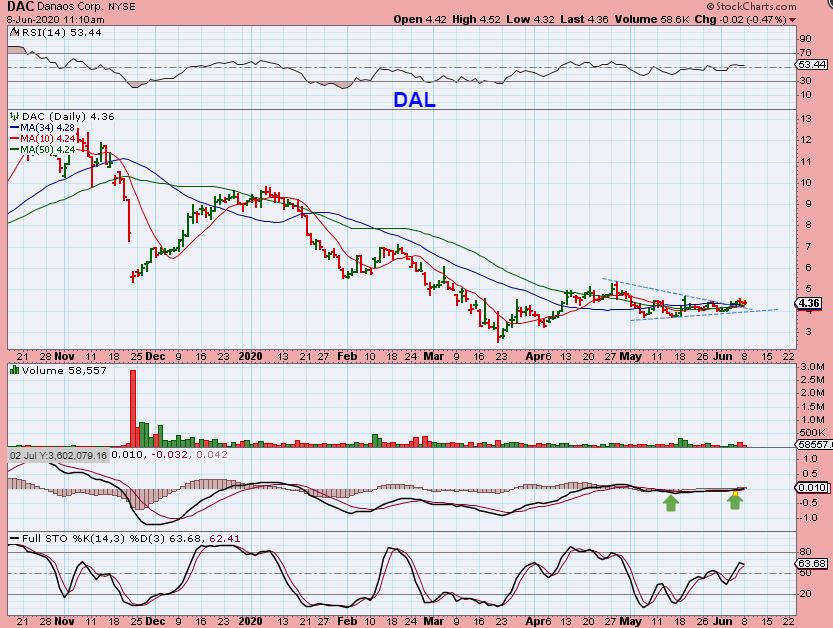
Task: Click the green arrow with yellow tip
Action: click(x=735, y=500)
